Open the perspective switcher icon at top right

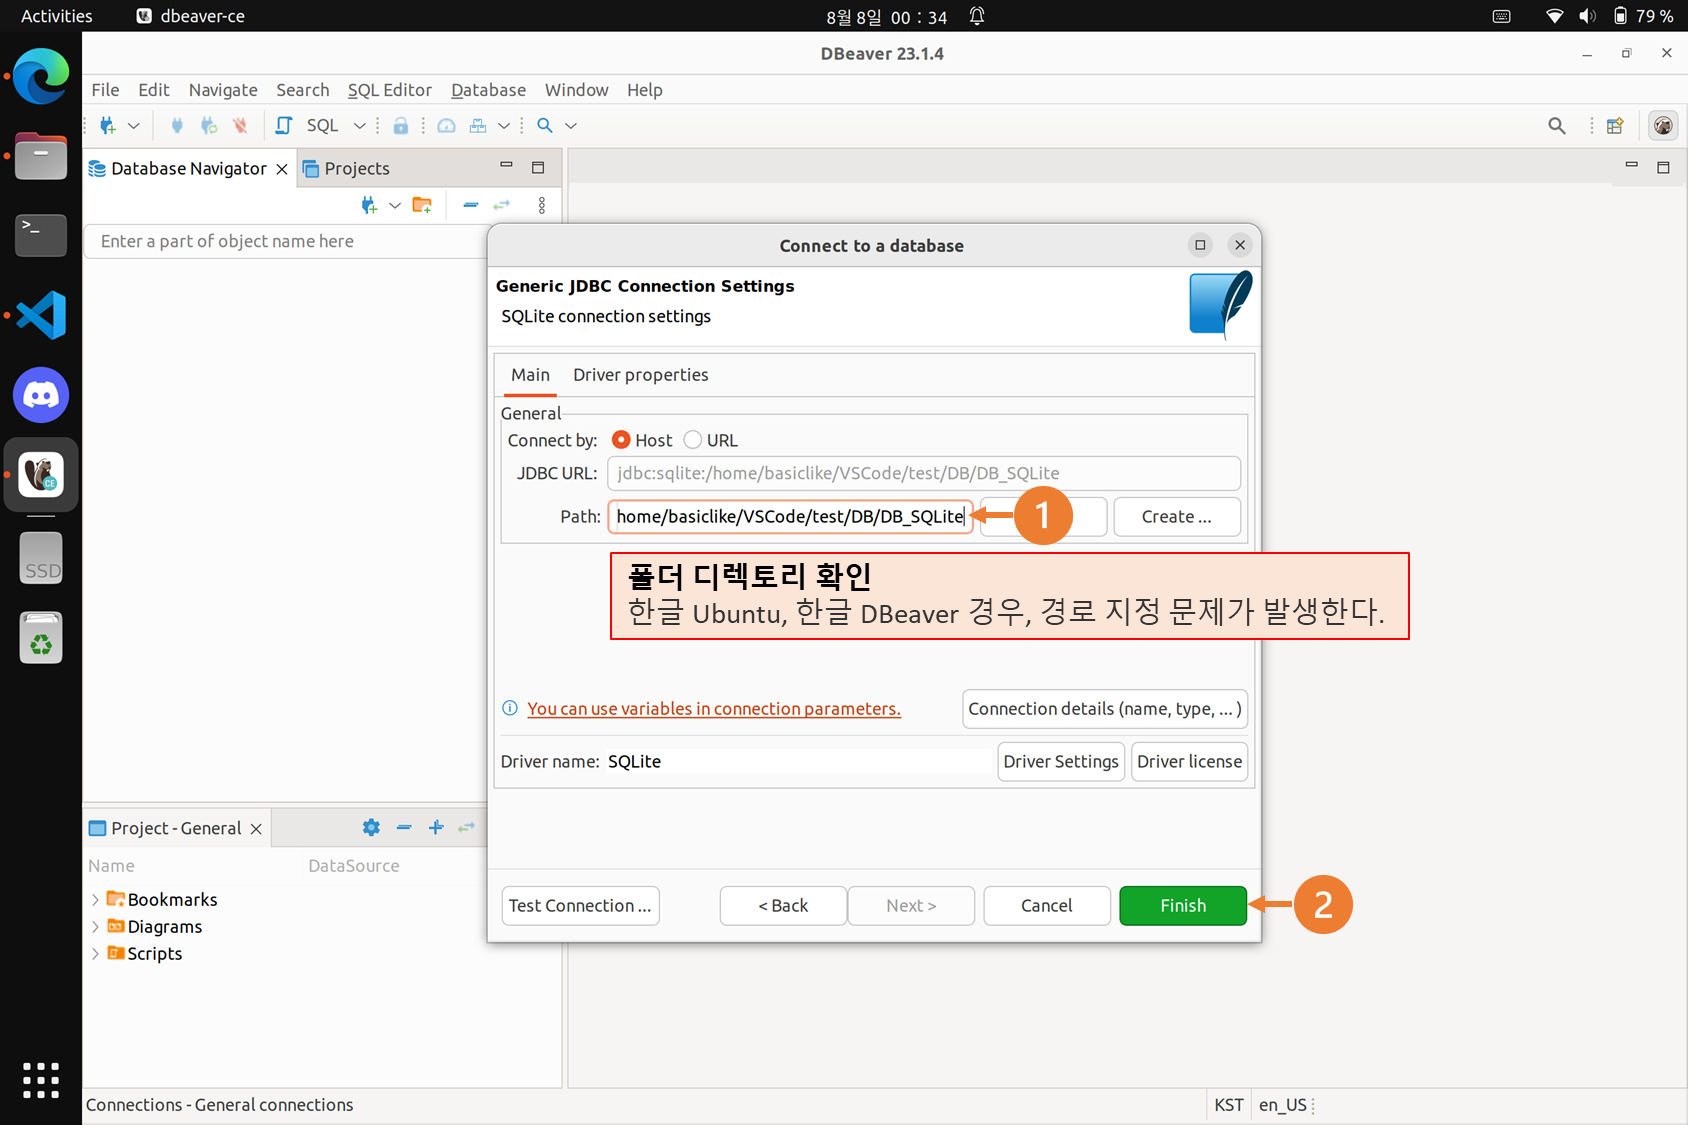1615,125
